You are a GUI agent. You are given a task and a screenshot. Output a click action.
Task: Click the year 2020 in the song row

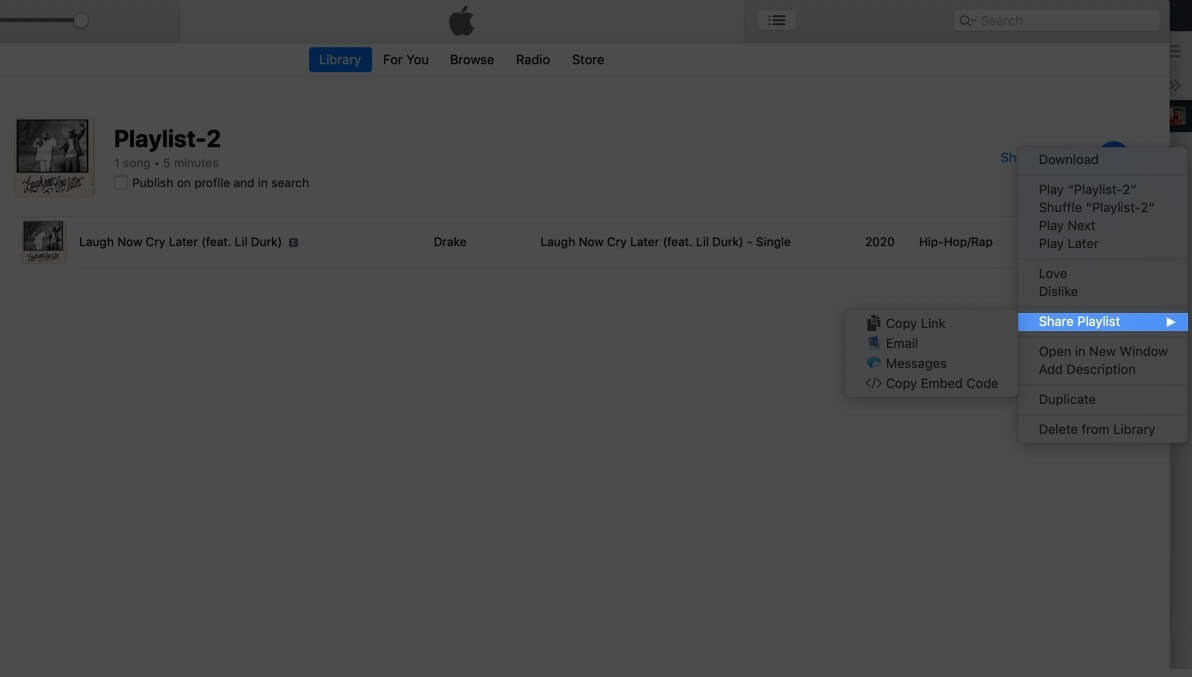pyautogui.click(x=880, y=242)
